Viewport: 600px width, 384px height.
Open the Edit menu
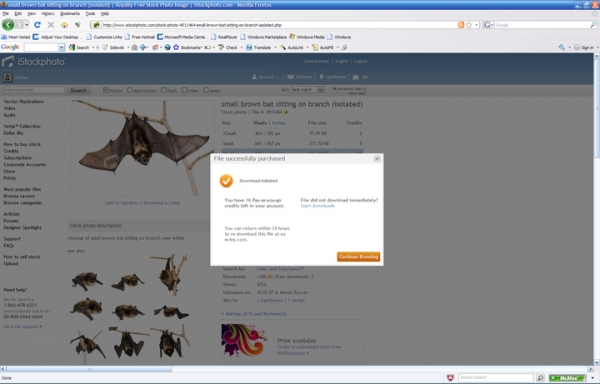tap(18, 14)
